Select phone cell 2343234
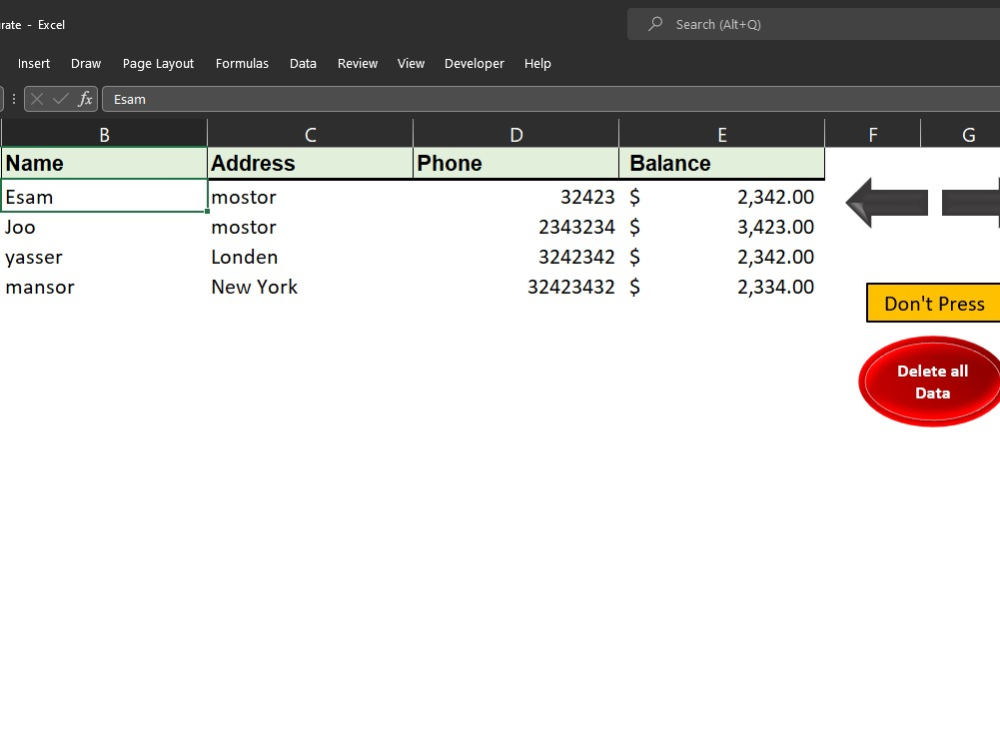1000x750 pixels. [516, 227]
